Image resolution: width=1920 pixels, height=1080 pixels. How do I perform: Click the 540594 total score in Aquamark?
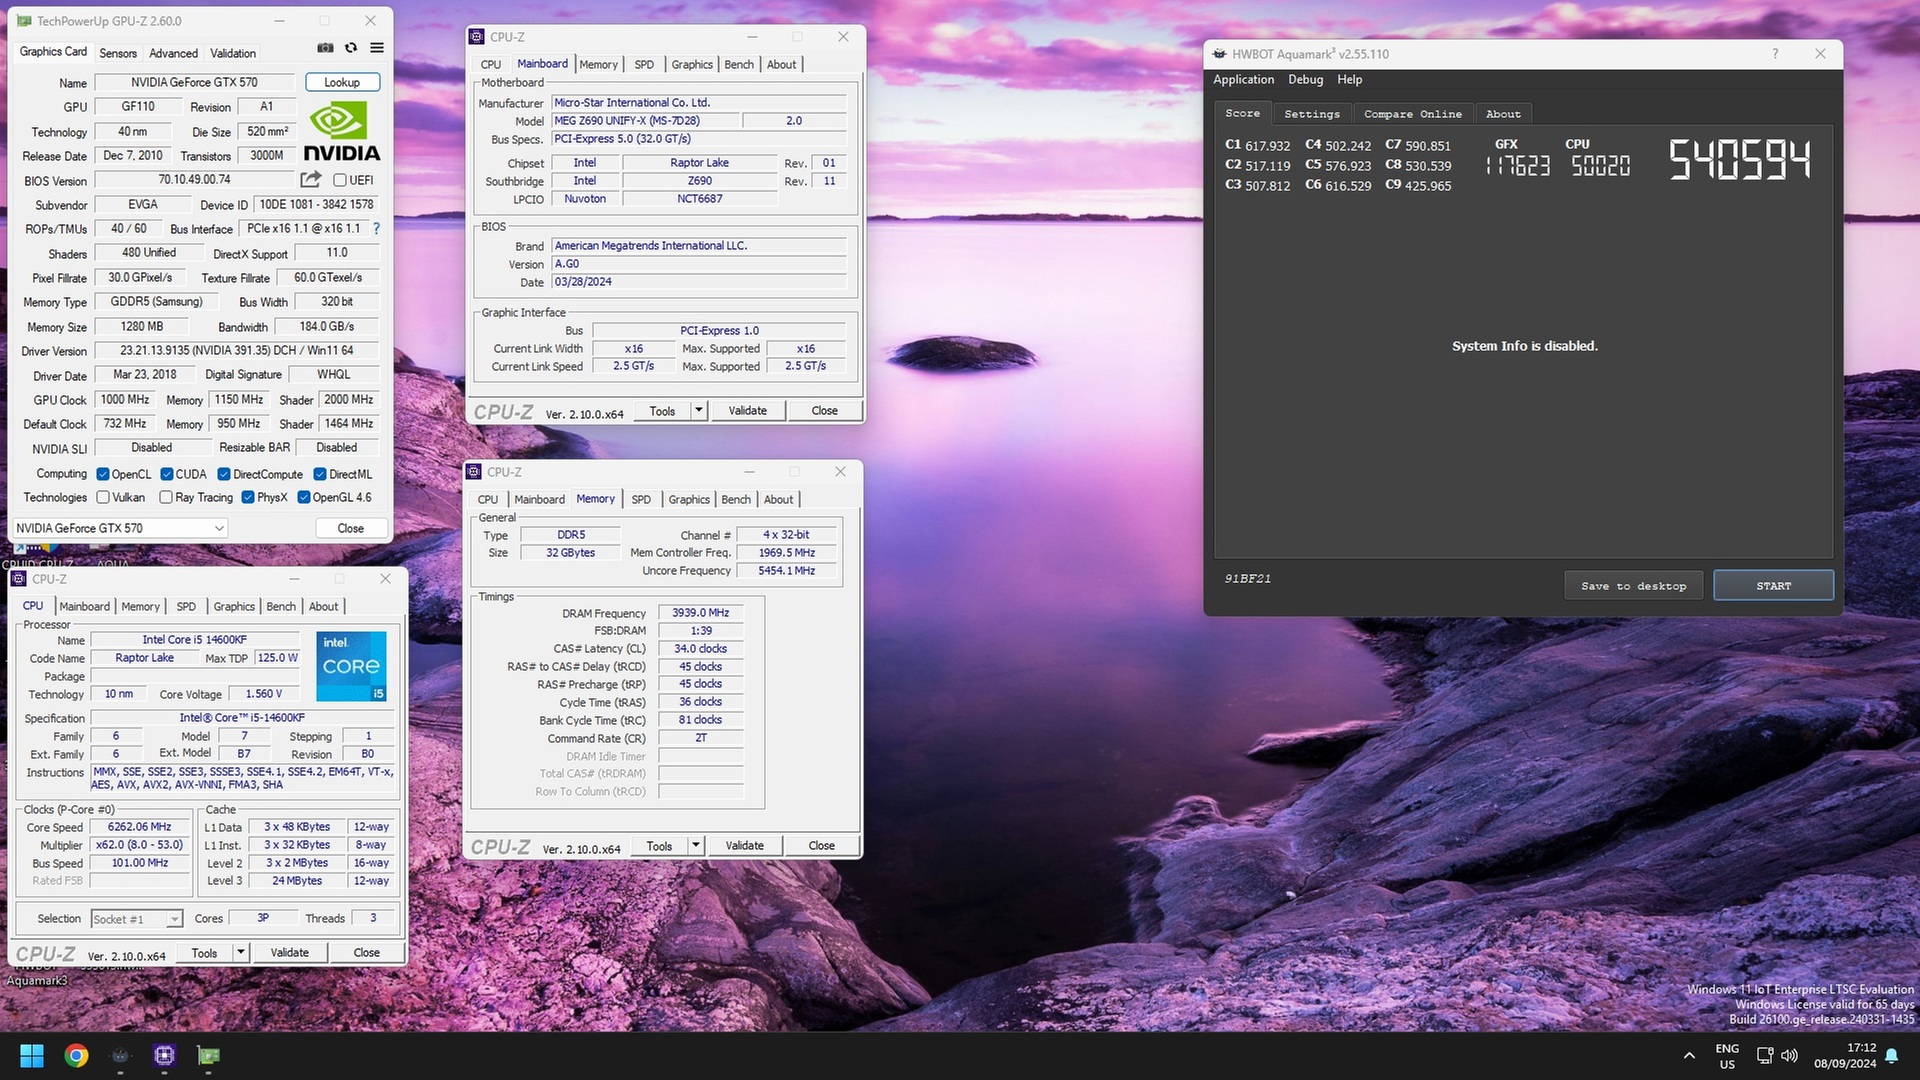(1740, 160)
